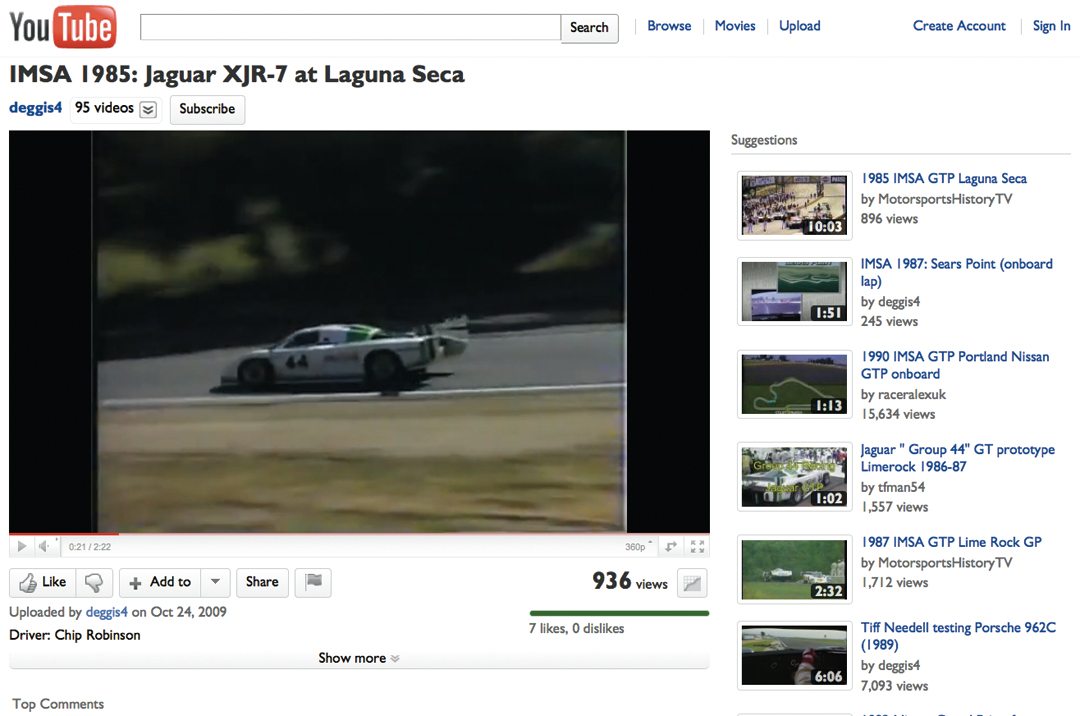Select the '7,093 views' text
The height and width of the screenshot is (716, 1080).
pos(894,686)
